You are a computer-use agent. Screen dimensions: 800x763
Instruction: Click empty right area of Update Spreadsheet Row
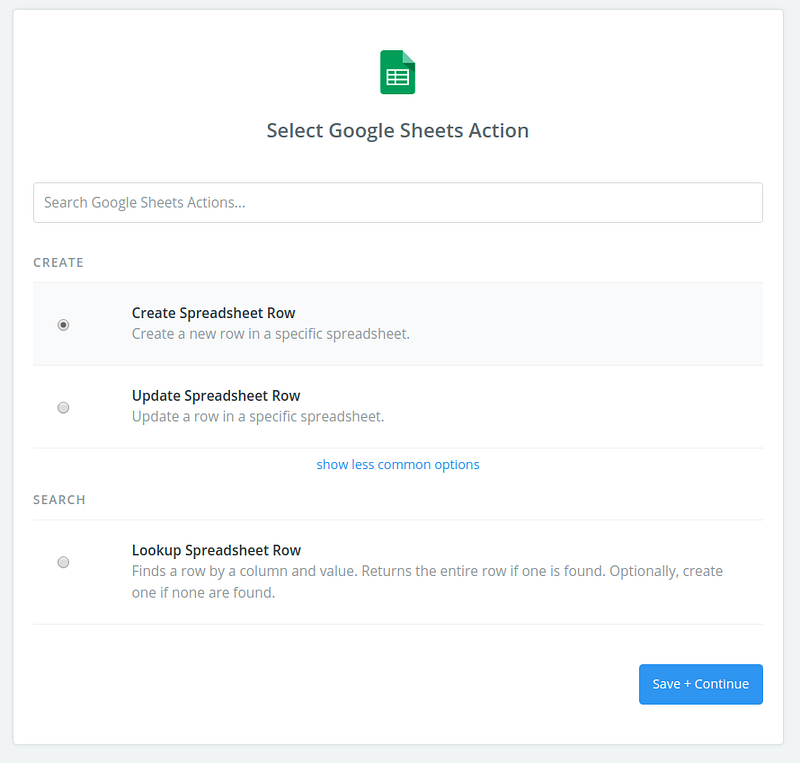click(x=620, y=406)
